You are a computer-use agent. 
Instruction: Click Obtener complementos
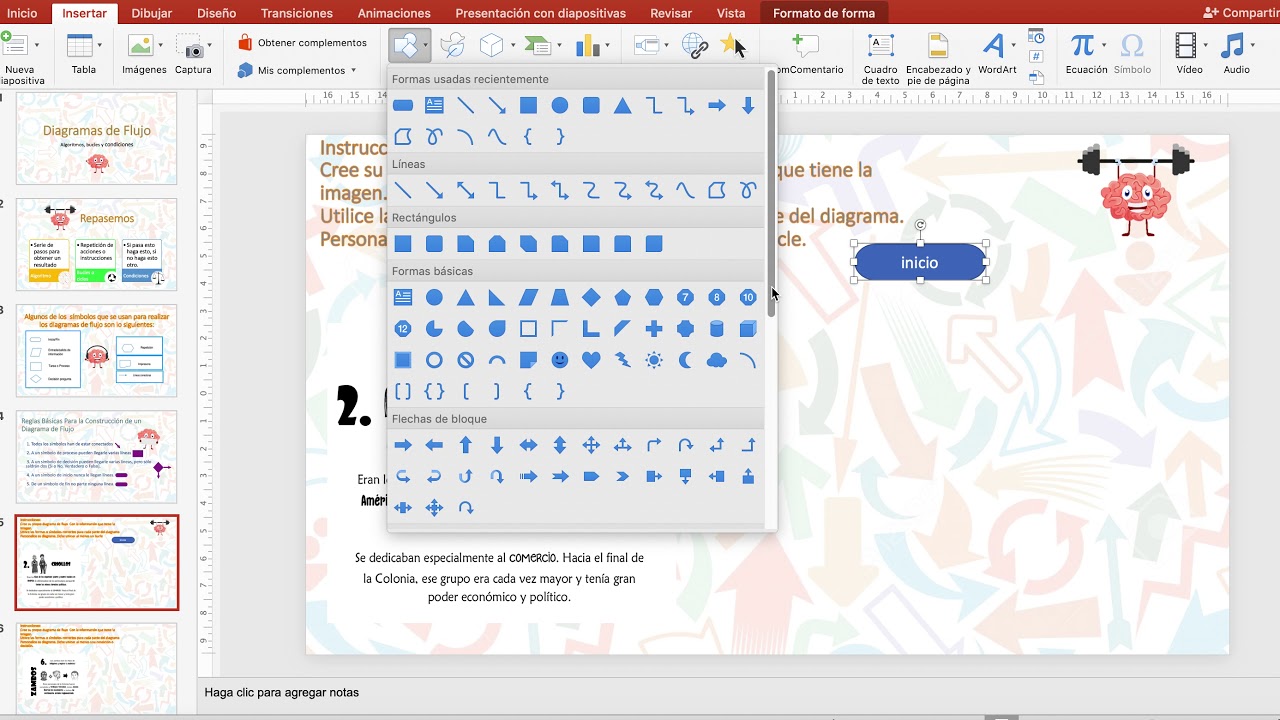pos(303,43)
